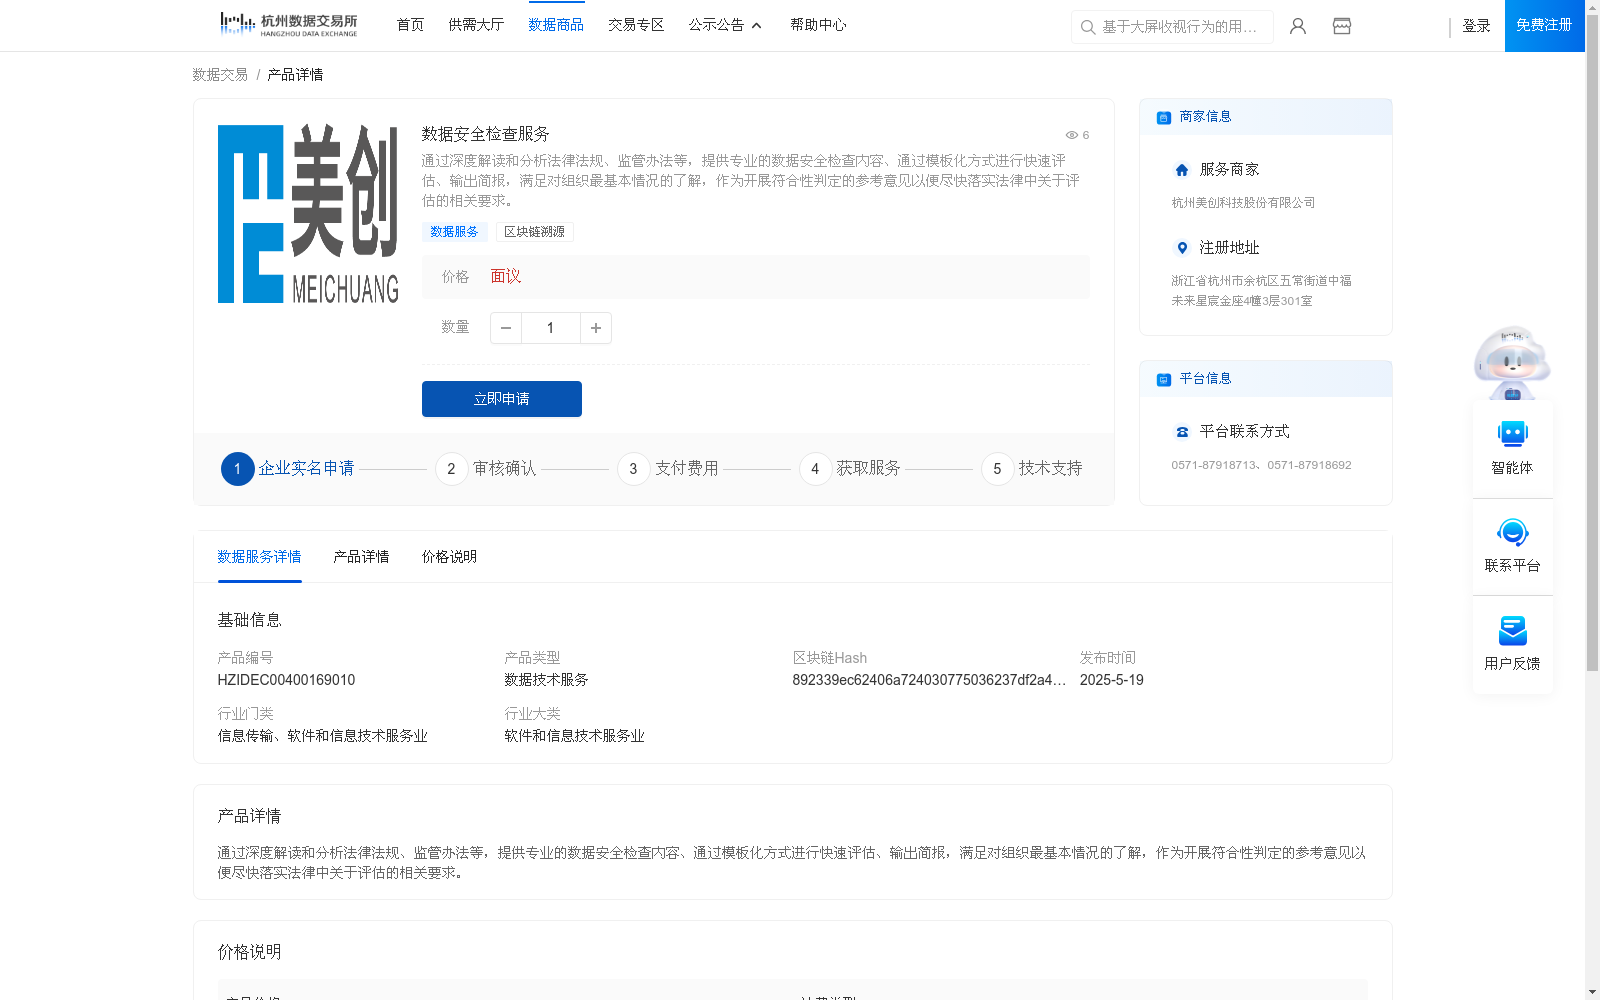Open 交易专区 in top navigation
Image resolution: width=1600 pixels, height=1000 pixels.
[x=636, y=25]
